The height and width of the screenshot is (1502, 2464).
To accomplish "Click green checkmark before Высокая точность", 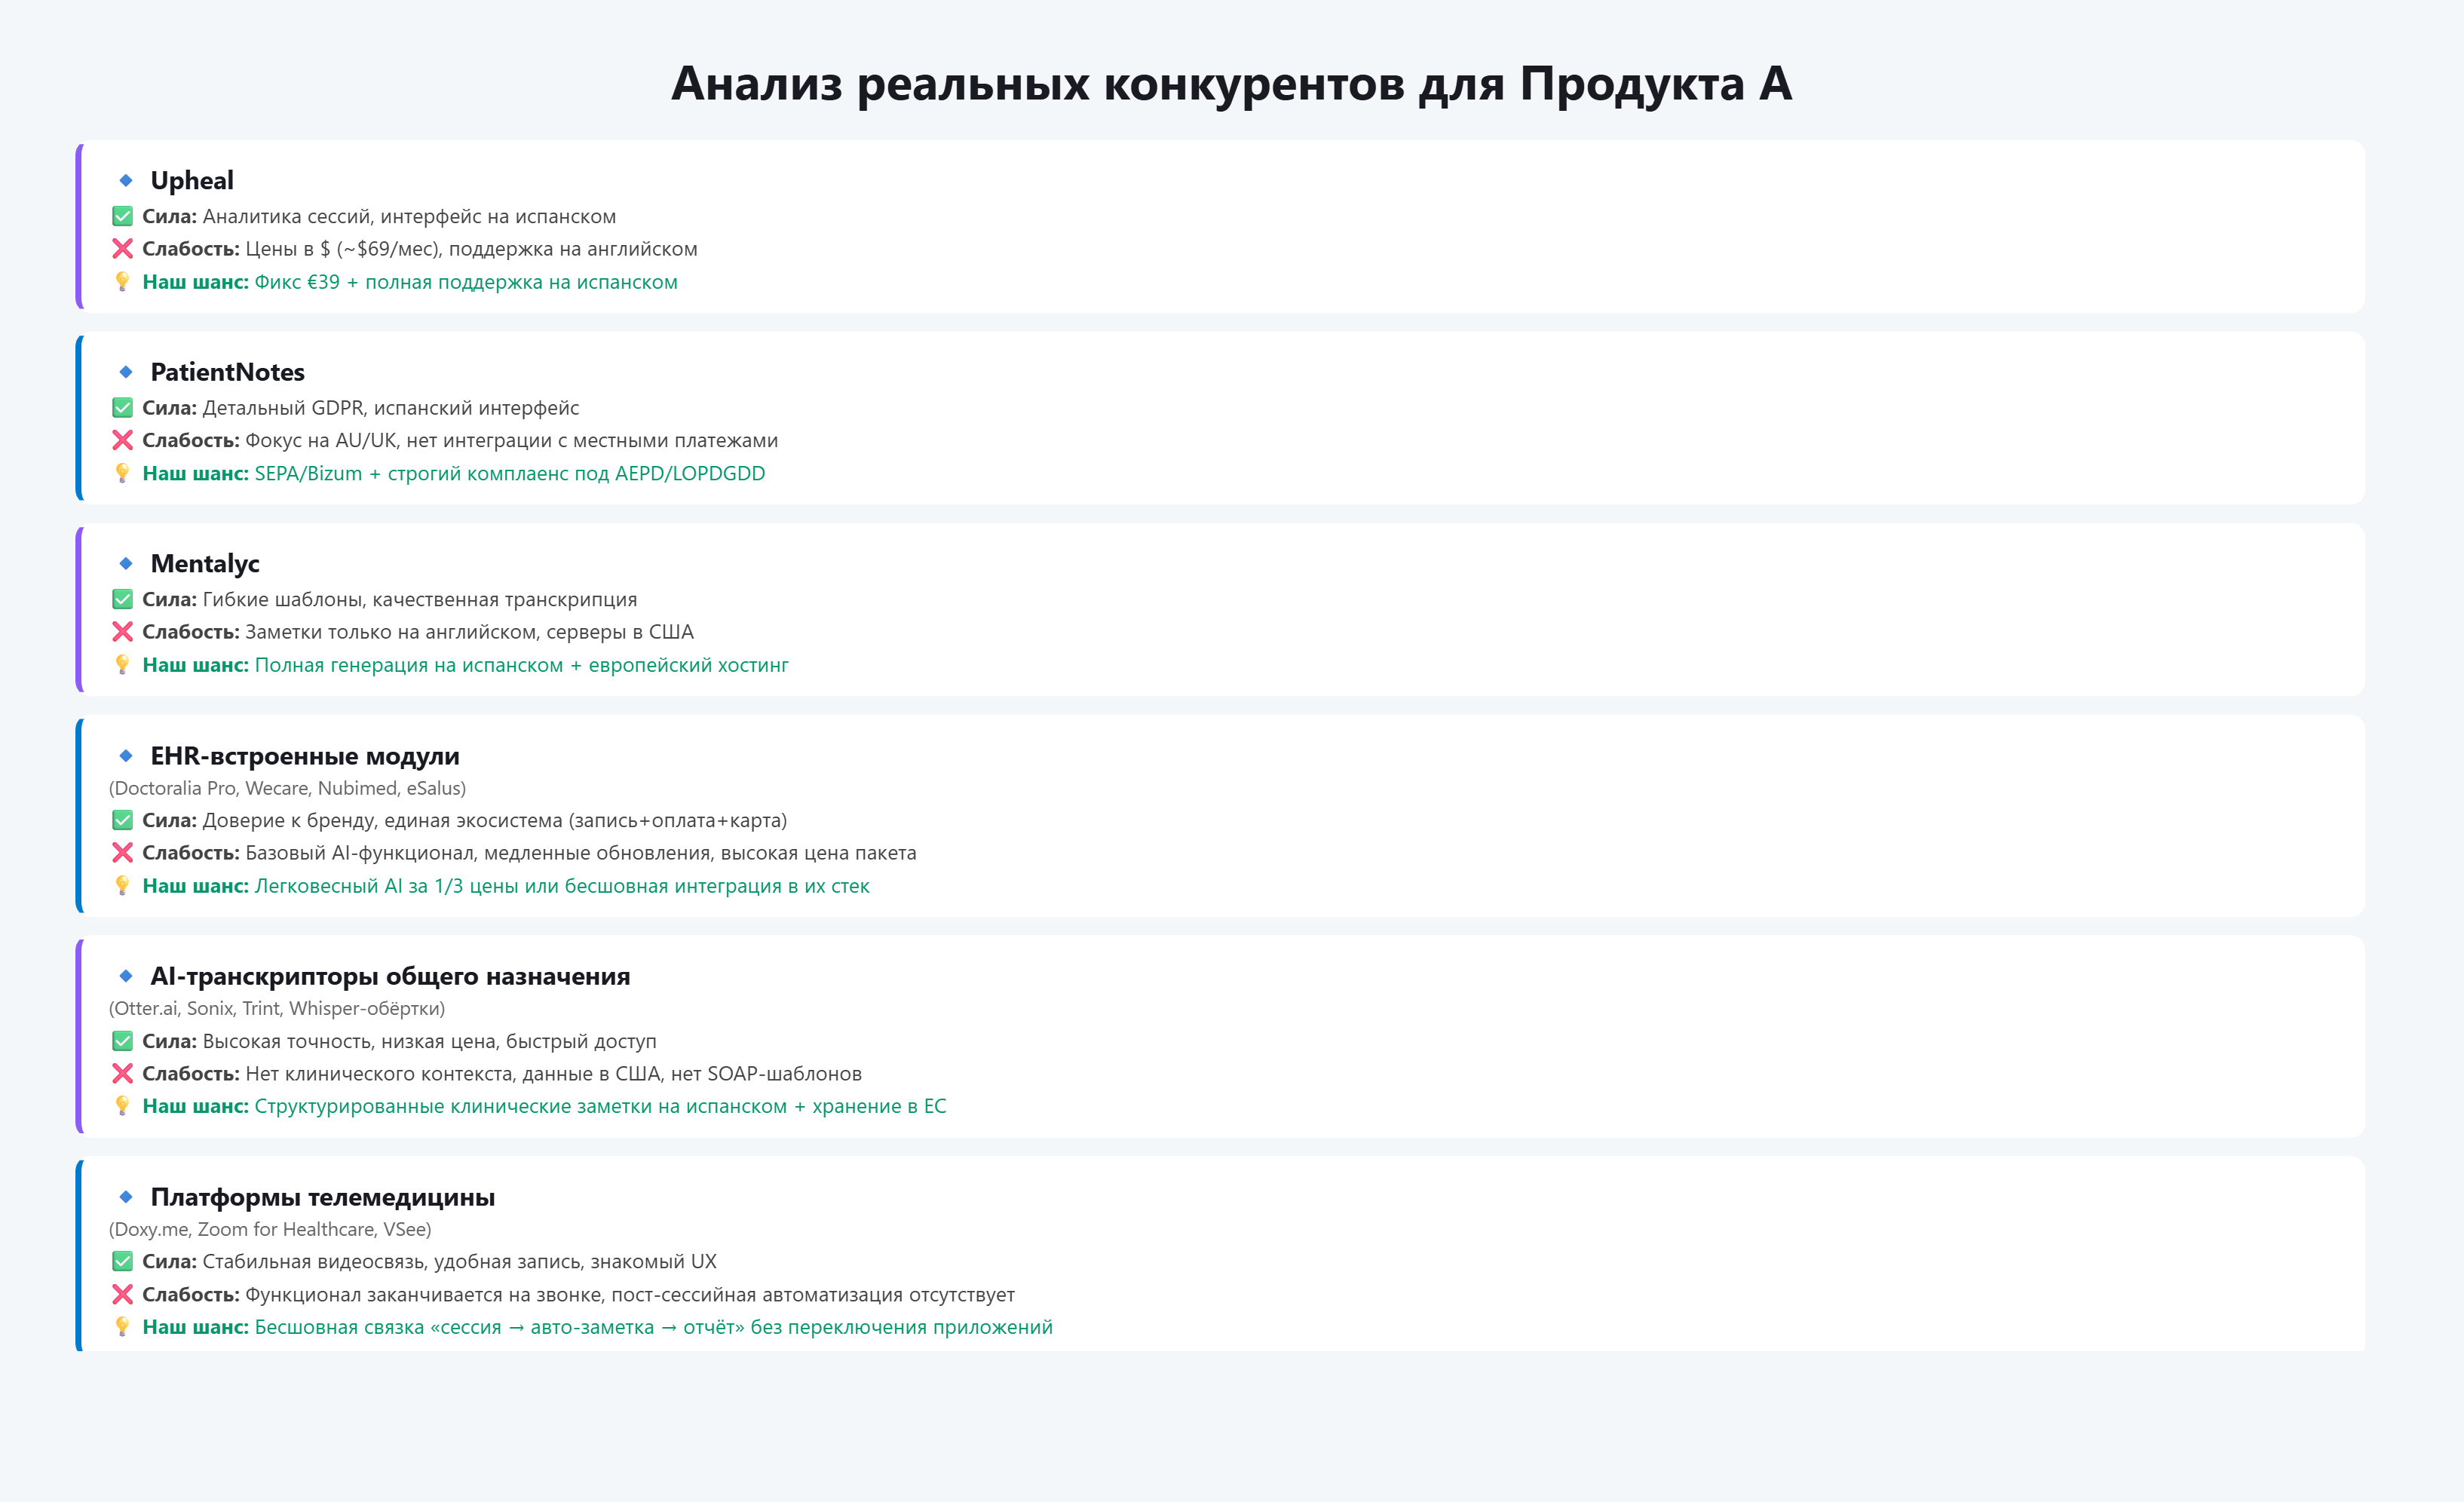I will pos(122,1041).
